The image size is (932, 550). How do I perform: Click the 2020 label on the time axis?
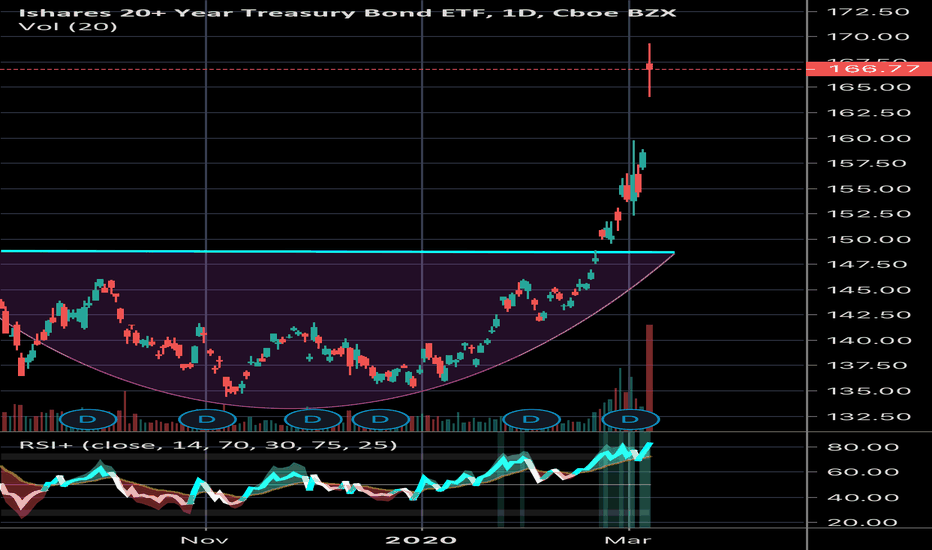coord(421,540)
